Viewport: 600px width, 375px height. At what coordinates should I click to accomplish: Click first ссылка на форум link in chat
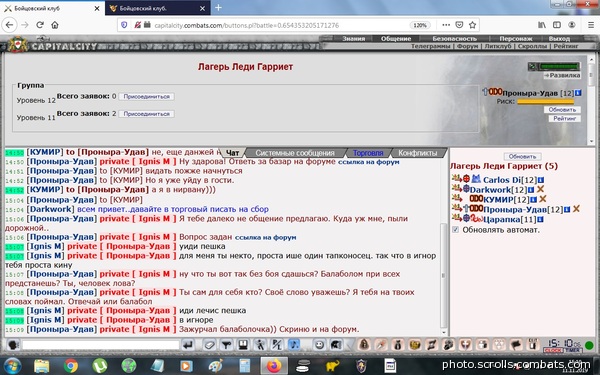(x=368, y=162)
